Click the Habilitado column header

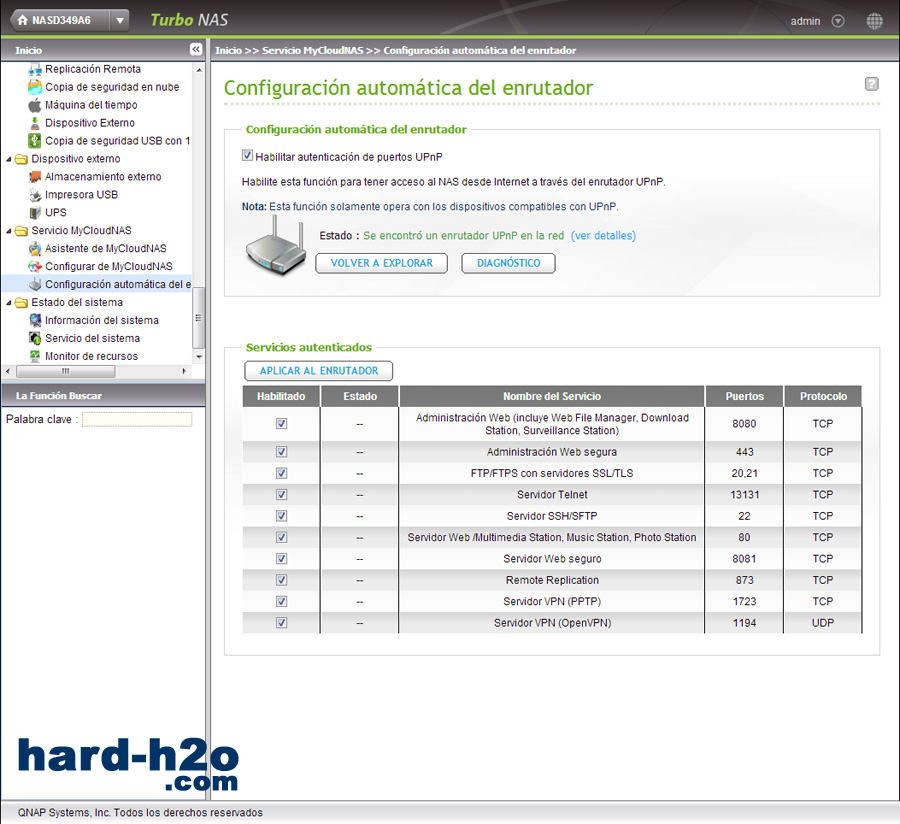(281, 397)
